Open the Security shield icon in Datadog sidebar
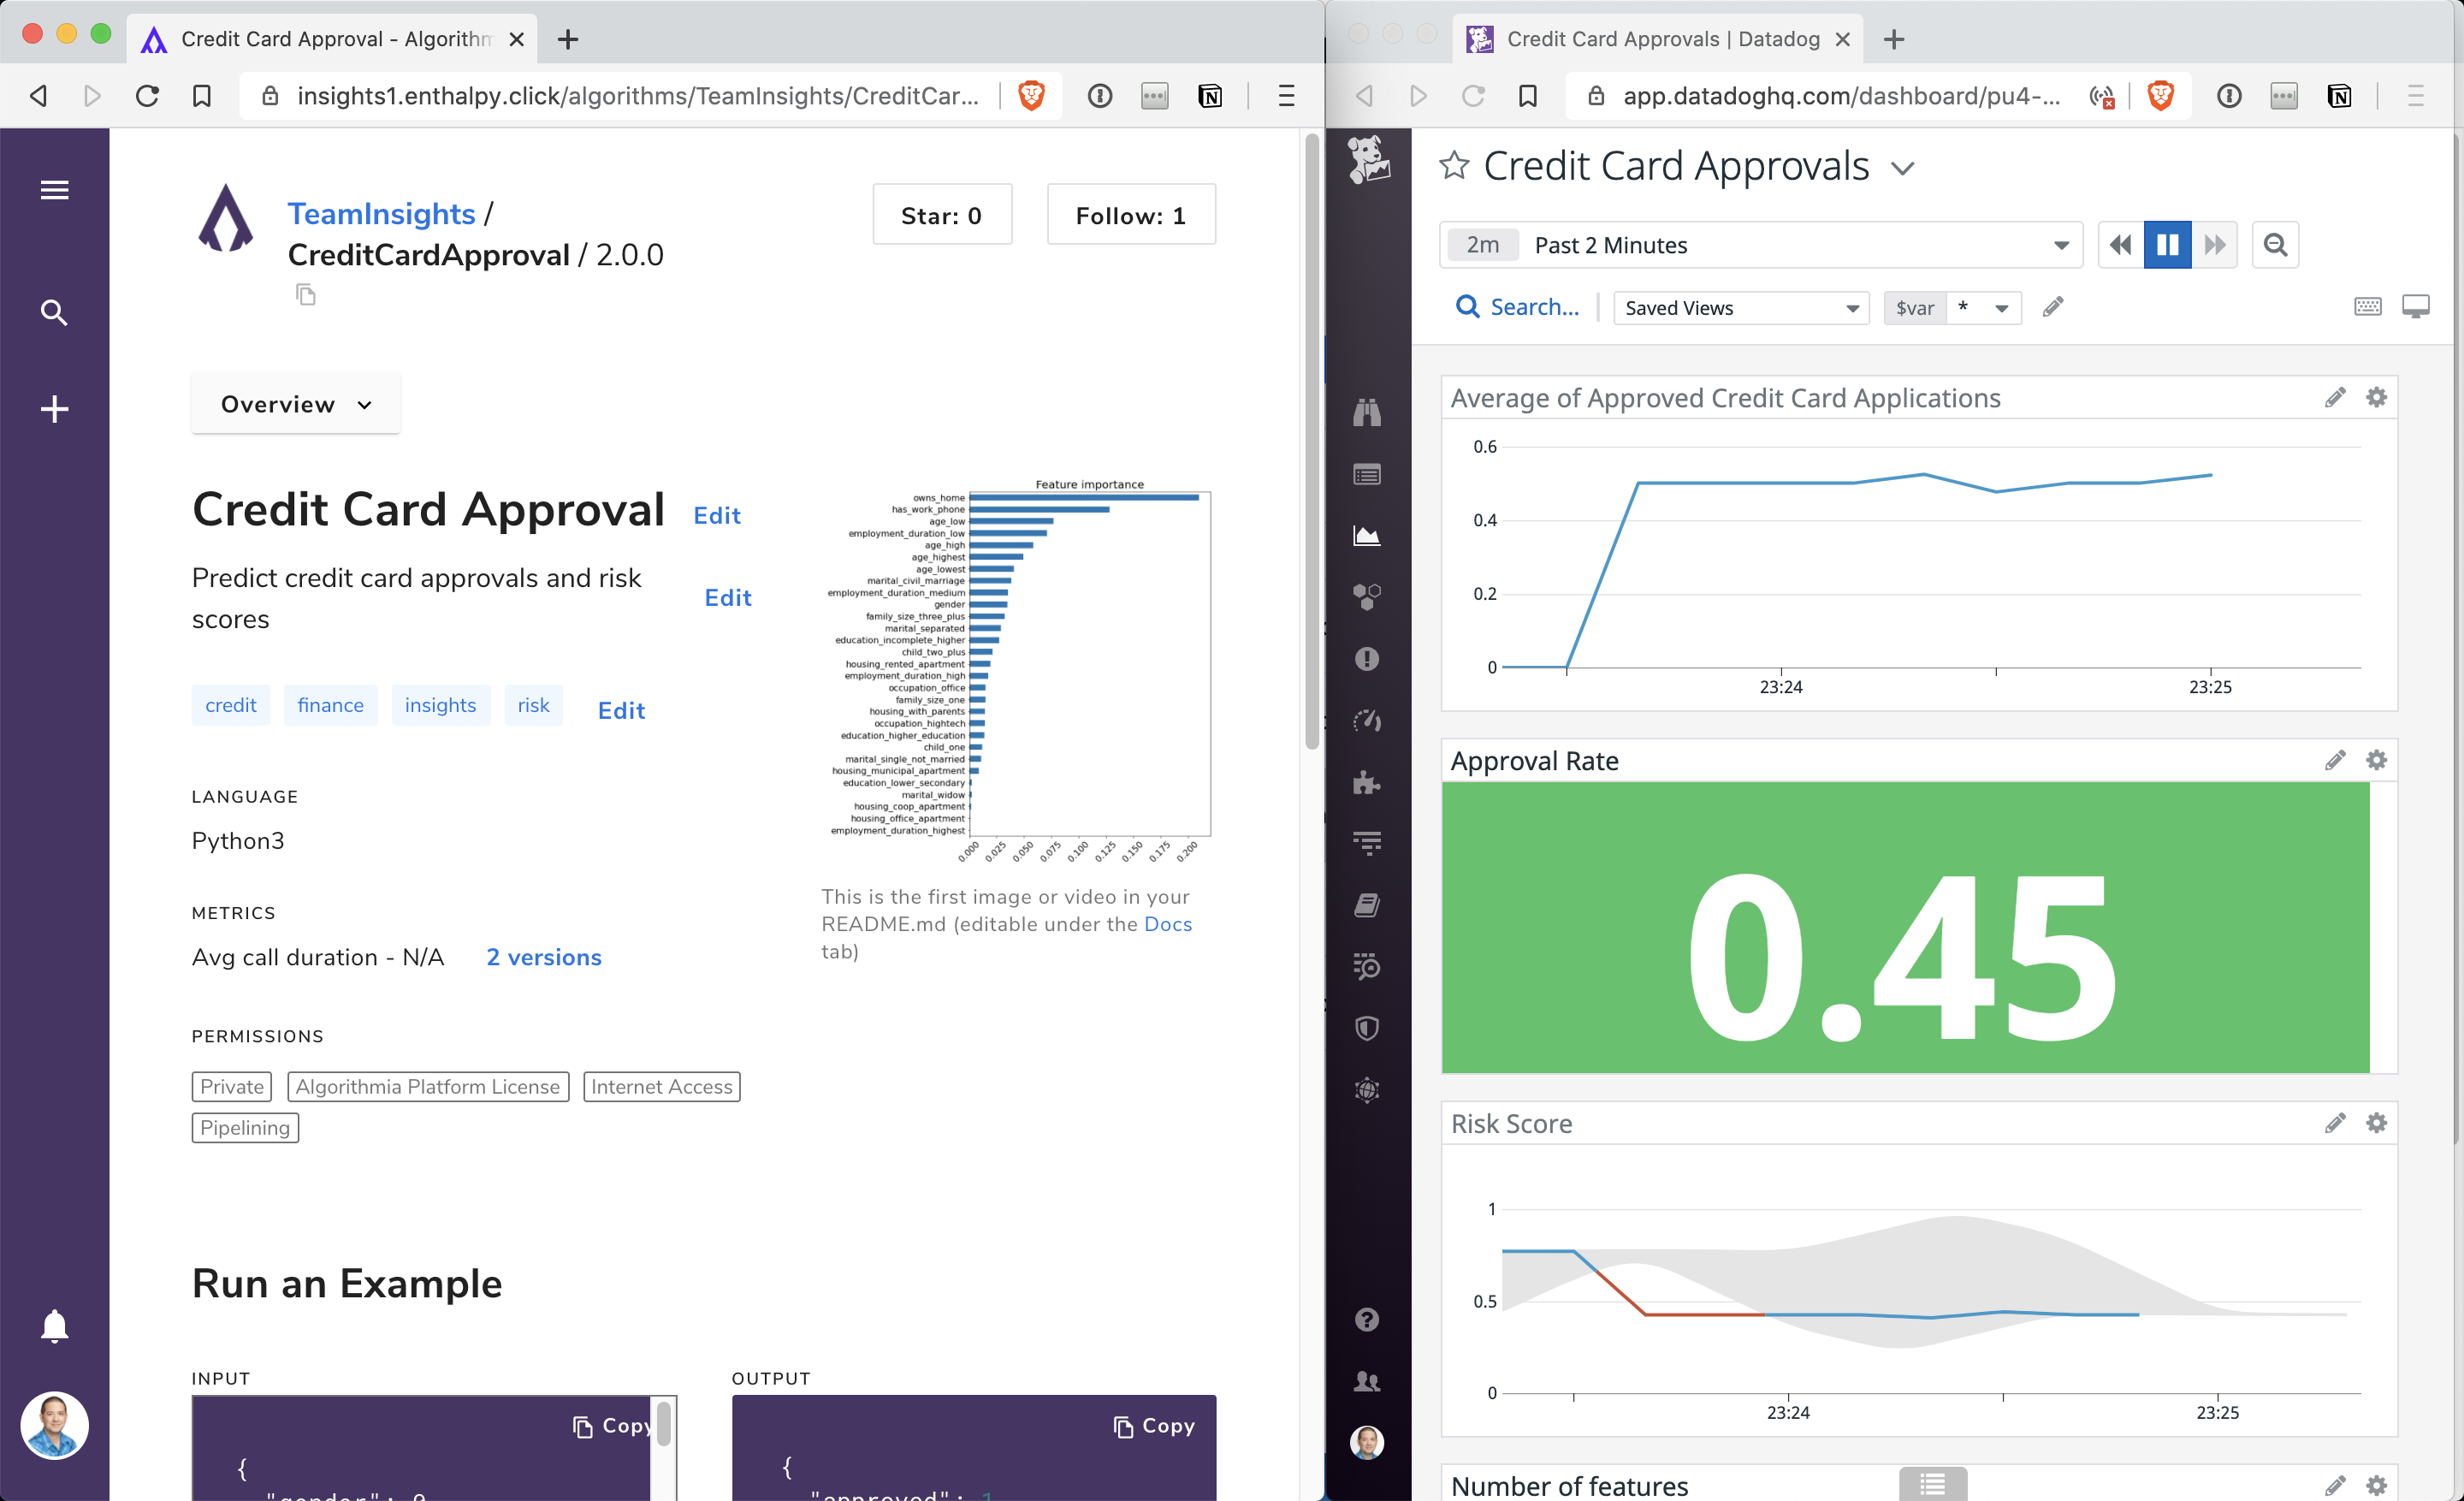The width and height of the screenshot is (2464, 1501). 1367,1029
